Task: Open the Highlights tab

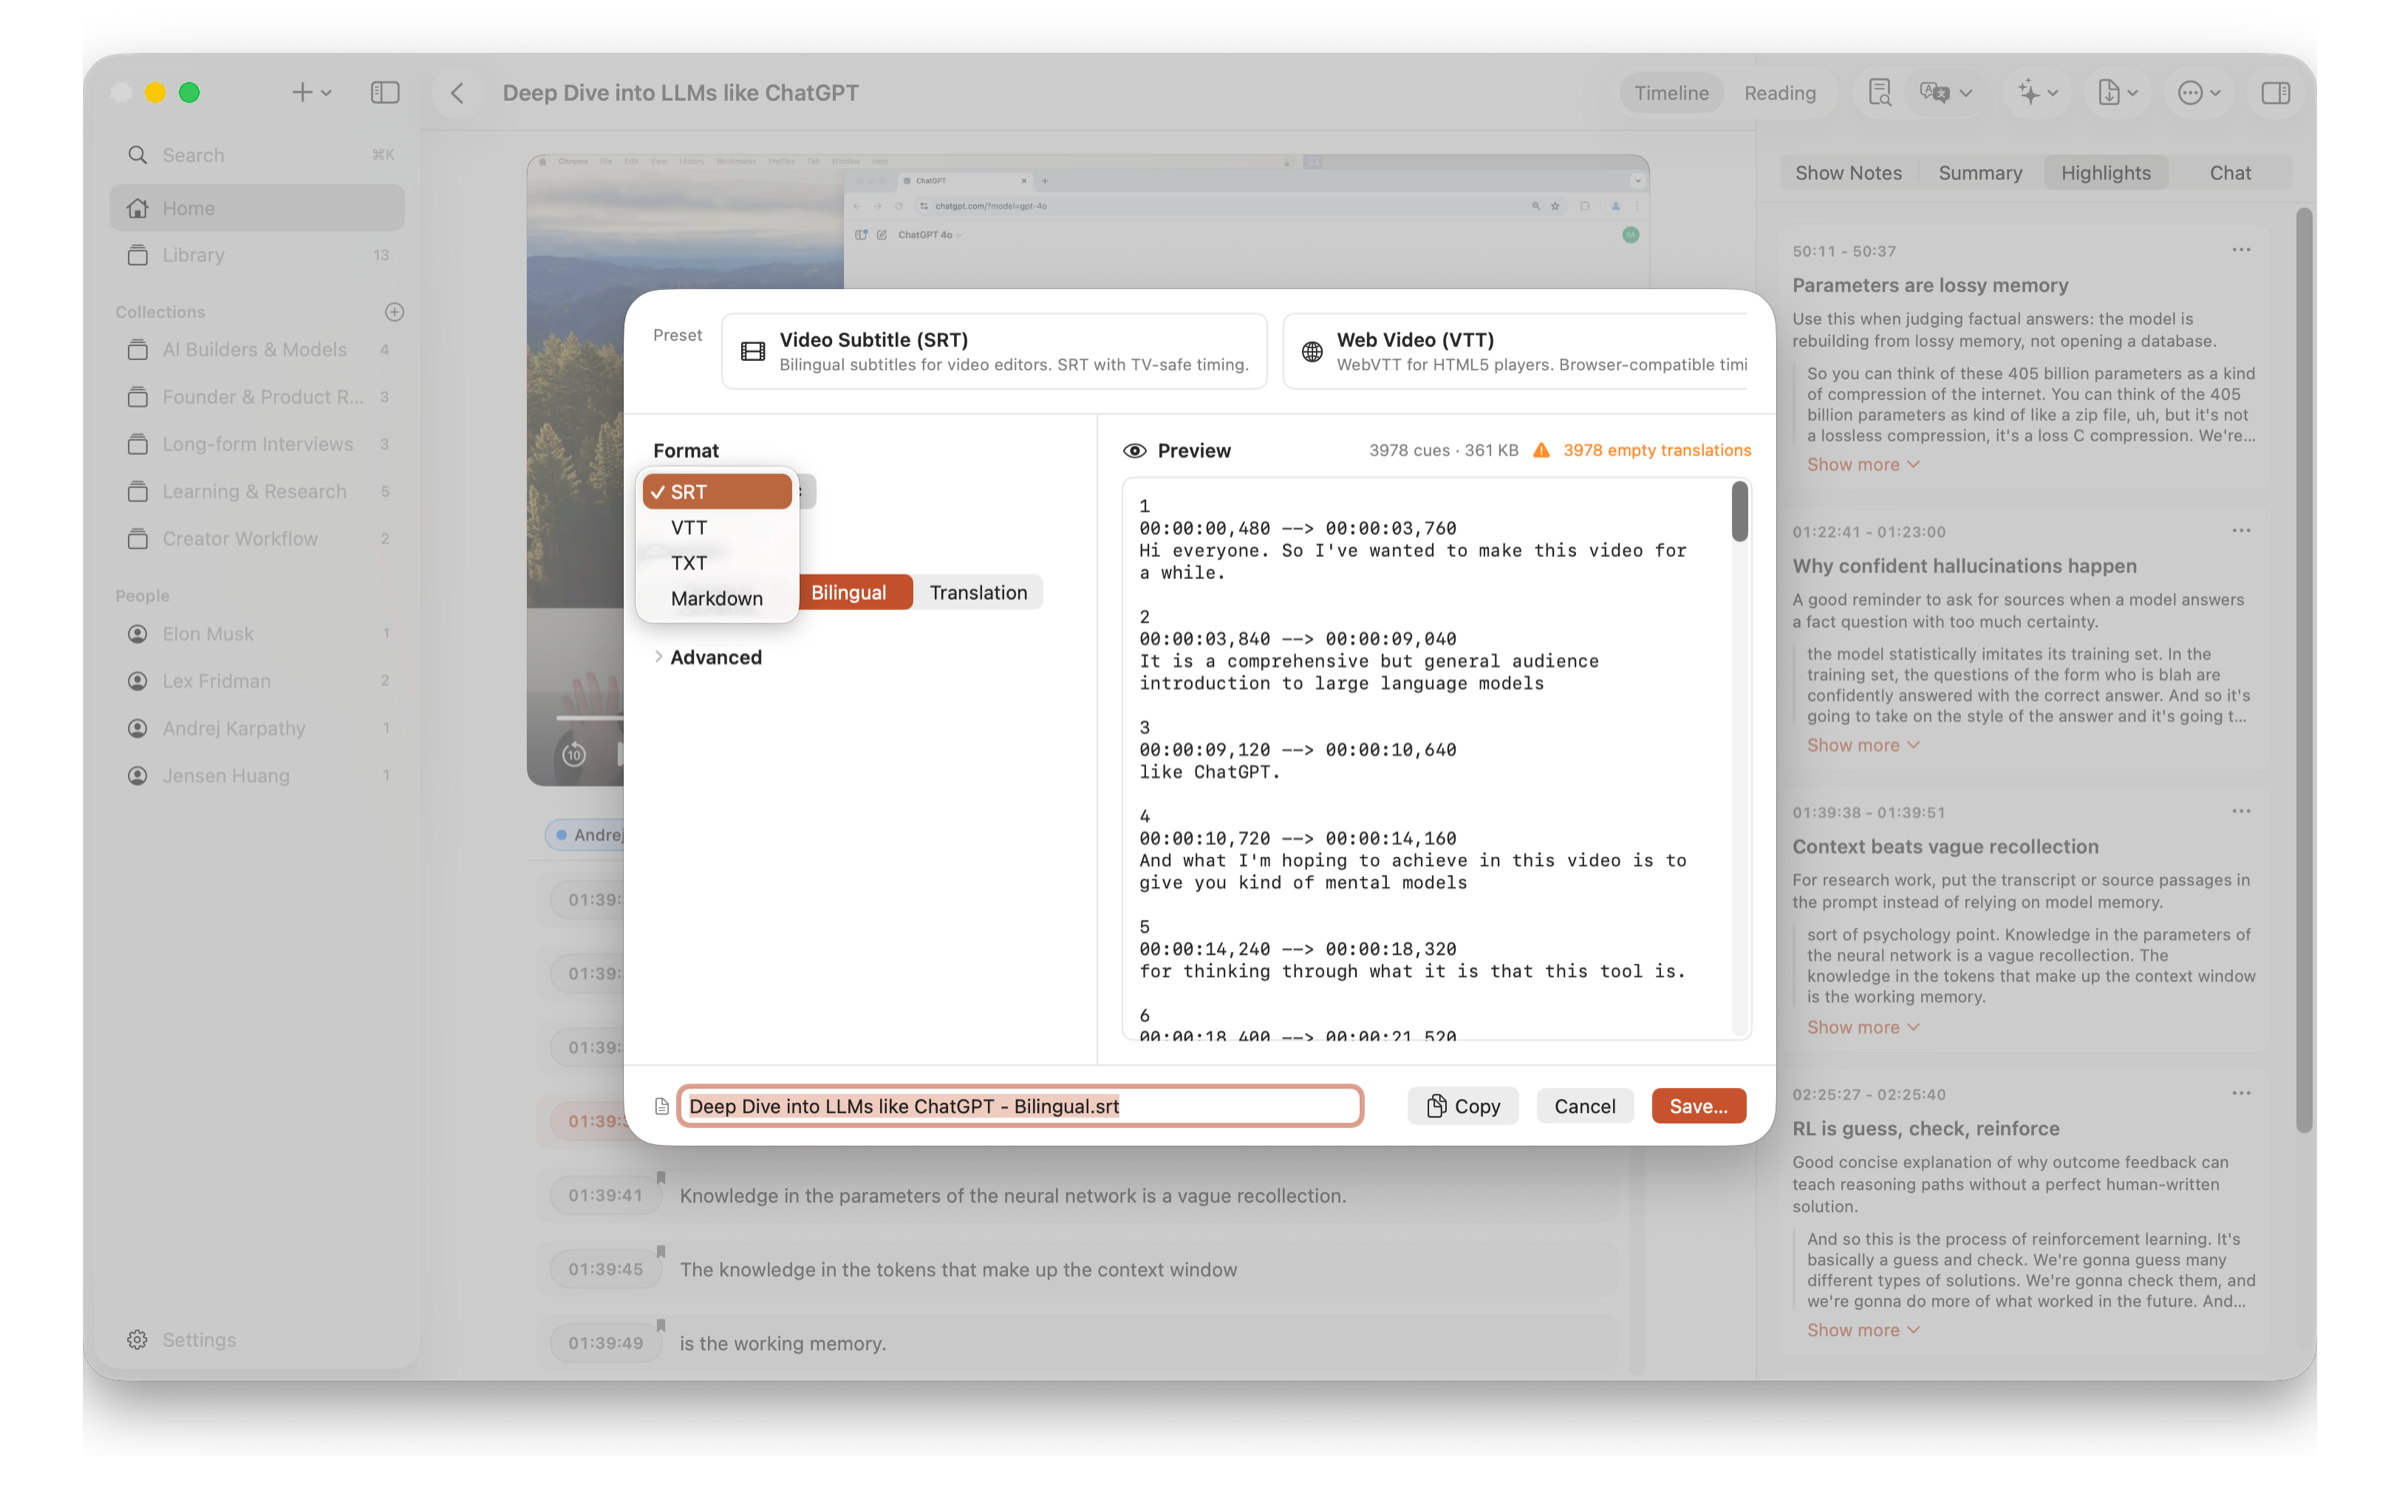Action: (x=2105, y=173)
